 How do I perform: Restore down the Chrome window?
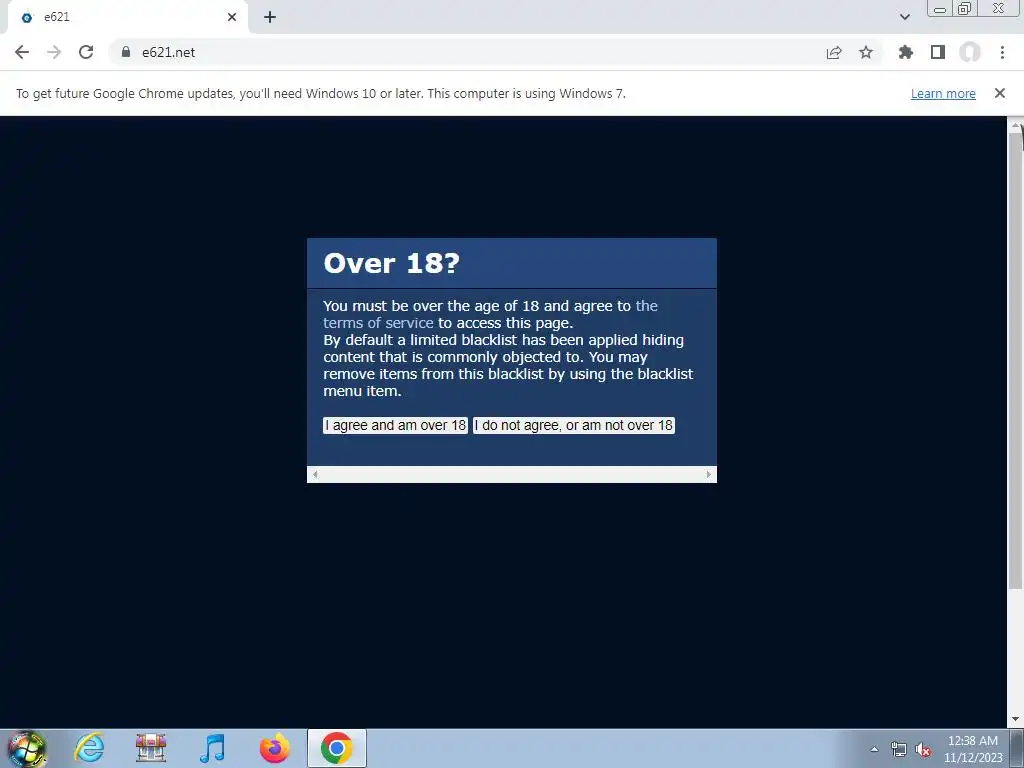(965, 9)
